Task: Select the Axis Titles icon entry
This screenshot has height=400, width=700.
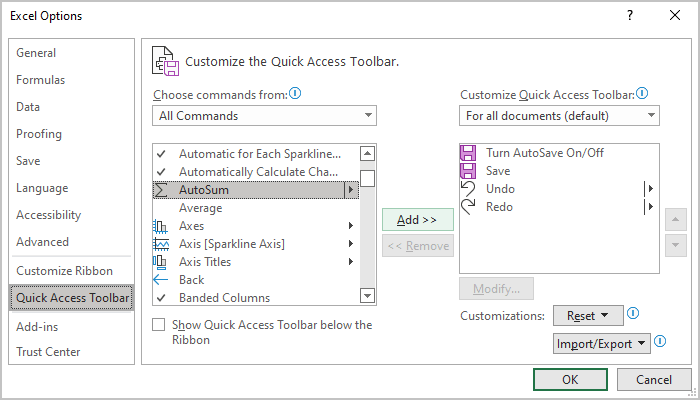Action: (x=160, y=262)
